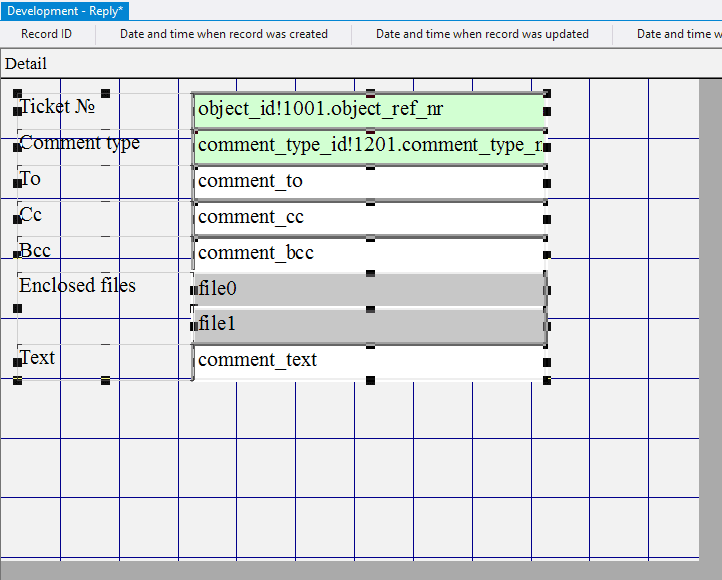Select the To label control
This screenshot has height=580, width=722.
point(31,179)
